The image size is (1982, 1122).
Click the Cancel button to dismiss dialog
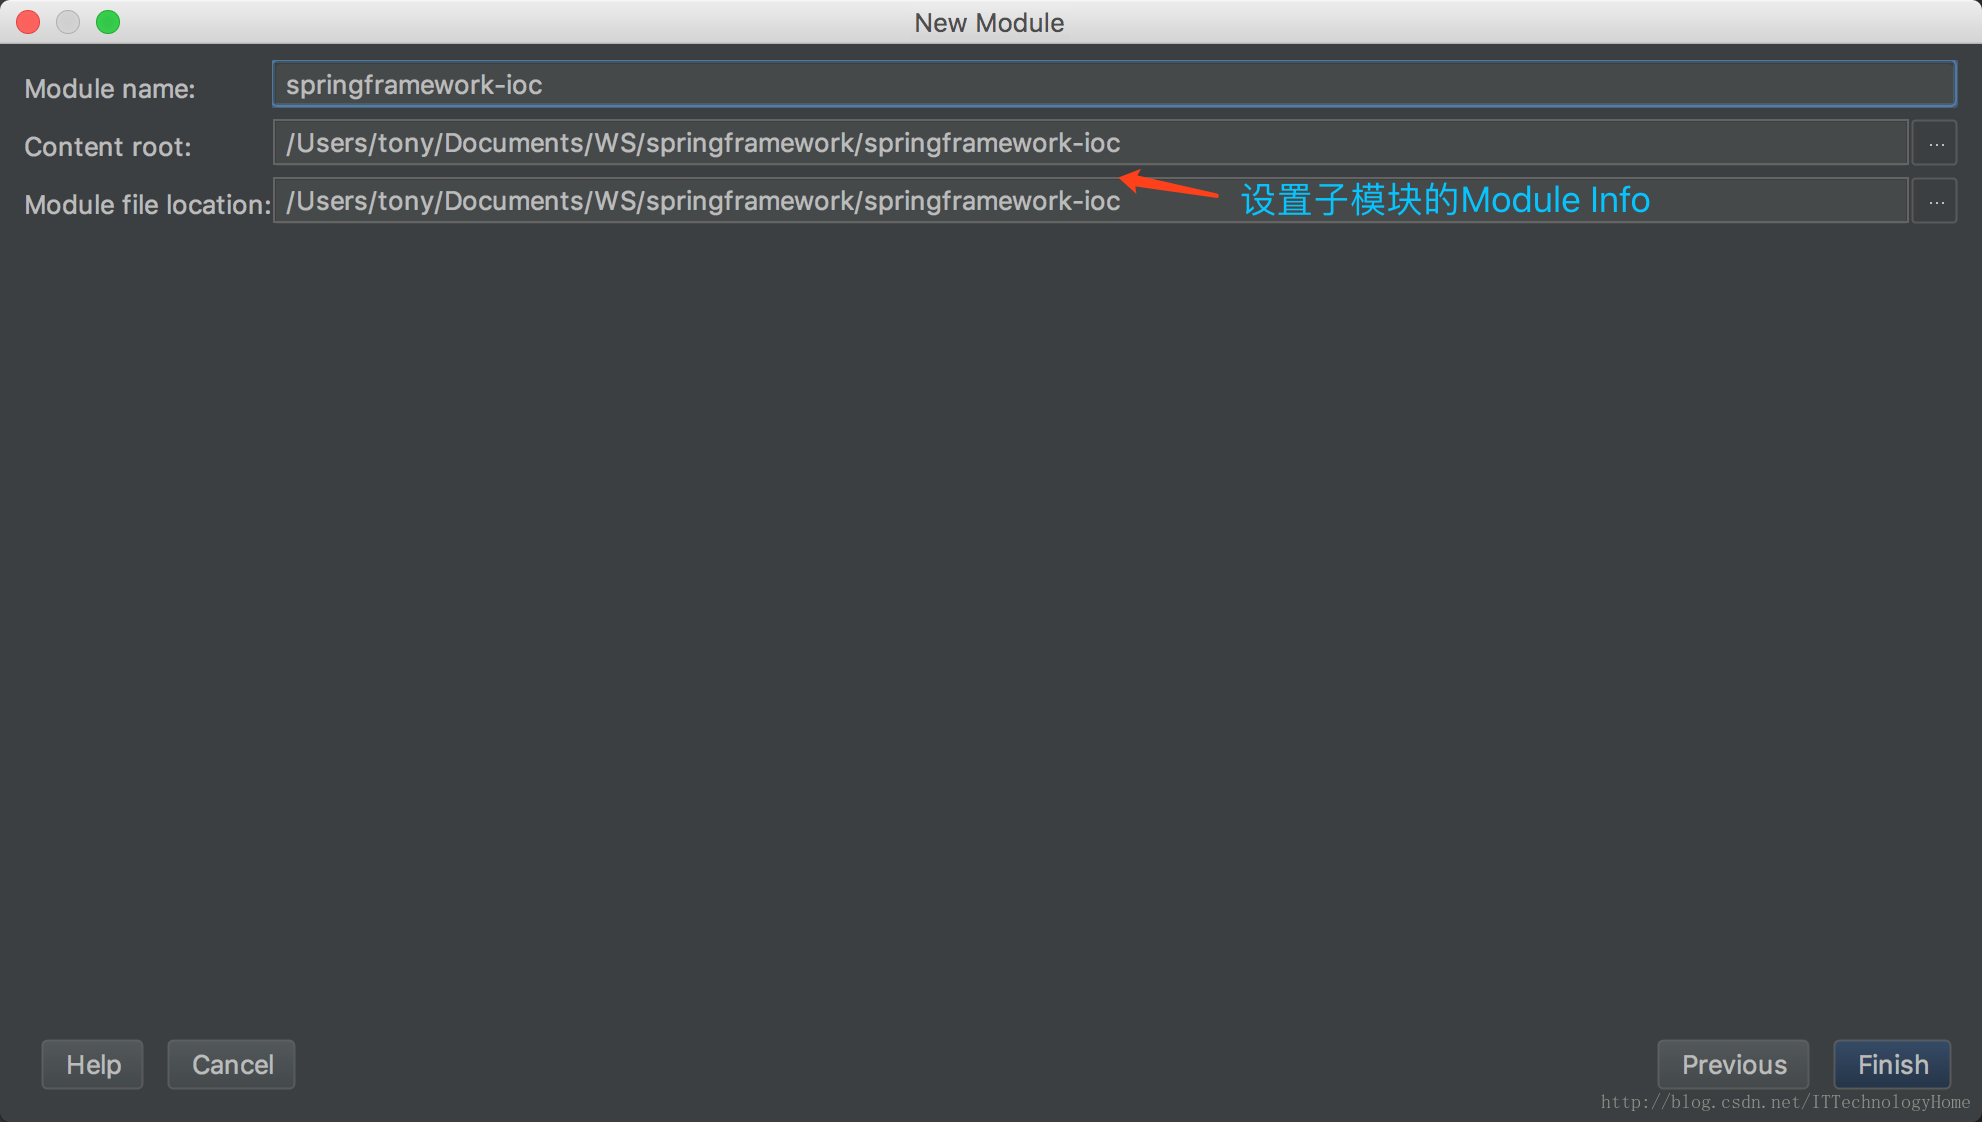pos(231,1063)
